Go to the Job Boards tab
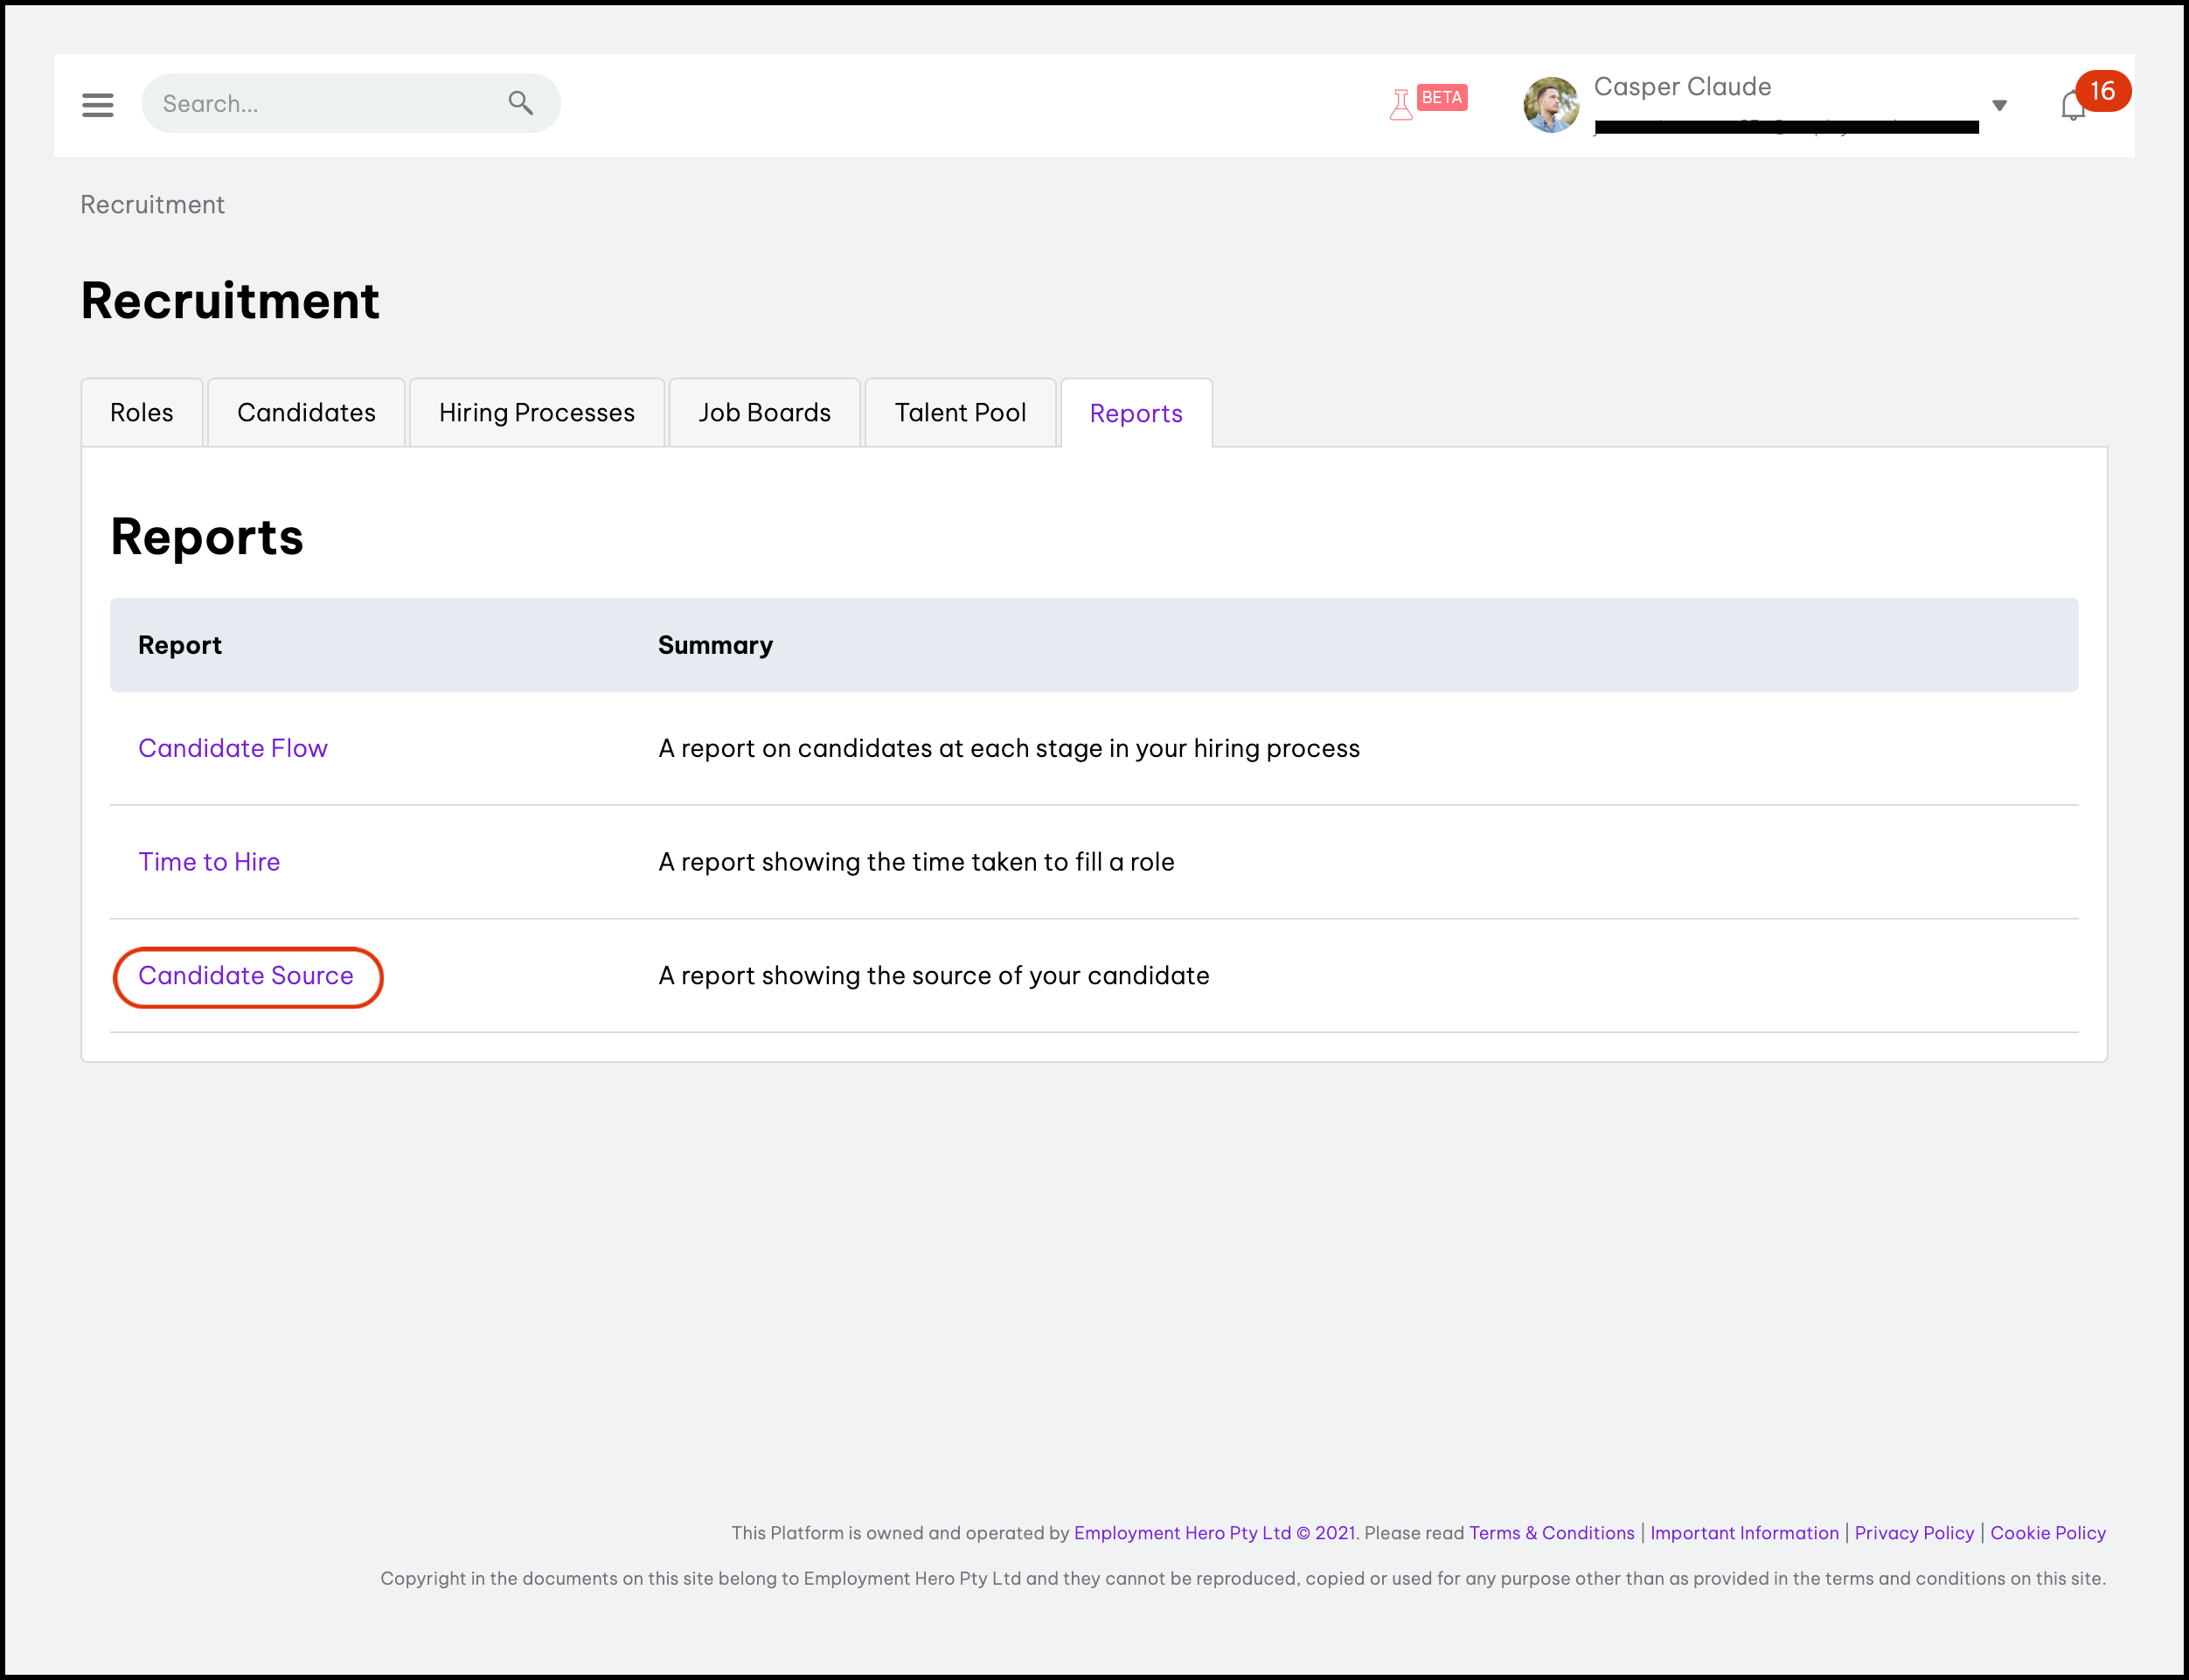The width and height of the screenshot is (2189, 1680). [764, 413]
